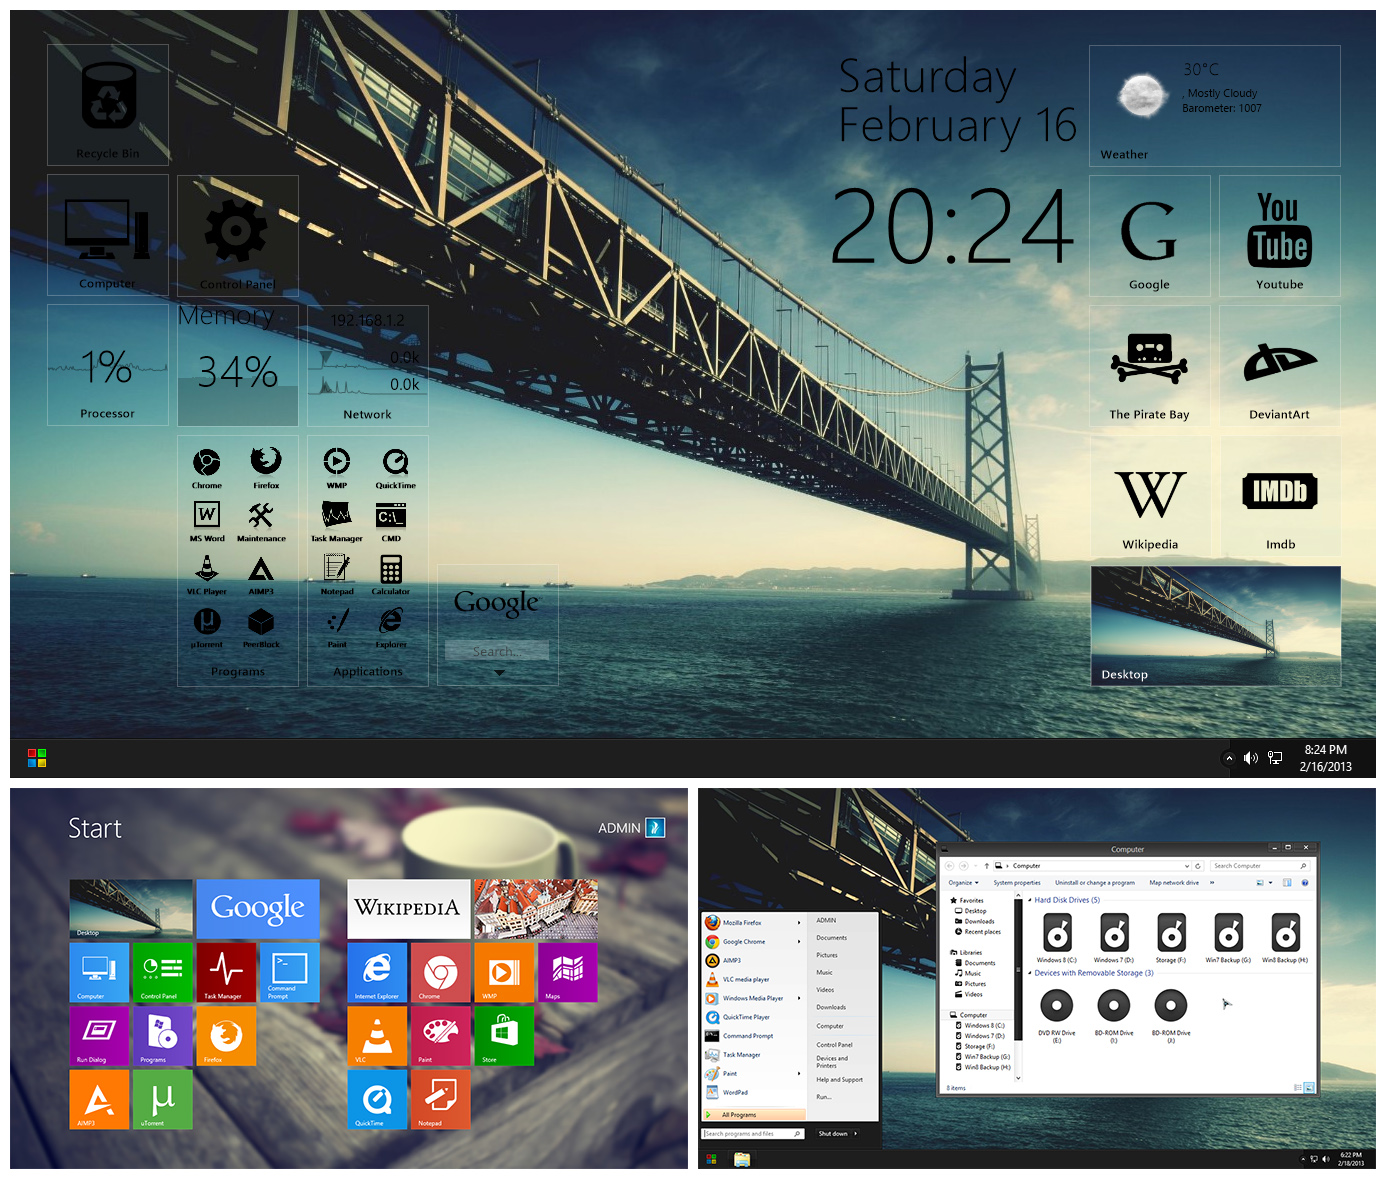Viewport: 1386px width, 1180px height.
Task: Open the Run Dialog tile on Start screen
Action: (99, 1035)
